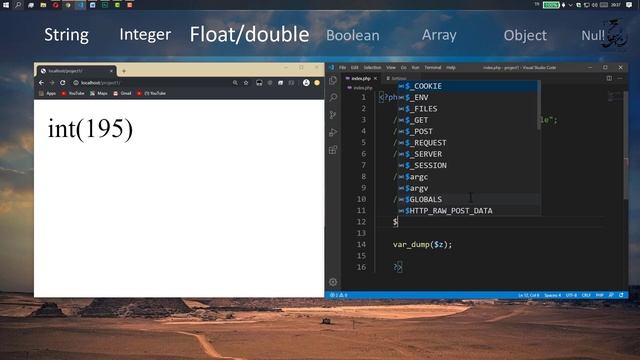
Task: Choose $_GET from the suggestion list
Action: click(468, 120)
